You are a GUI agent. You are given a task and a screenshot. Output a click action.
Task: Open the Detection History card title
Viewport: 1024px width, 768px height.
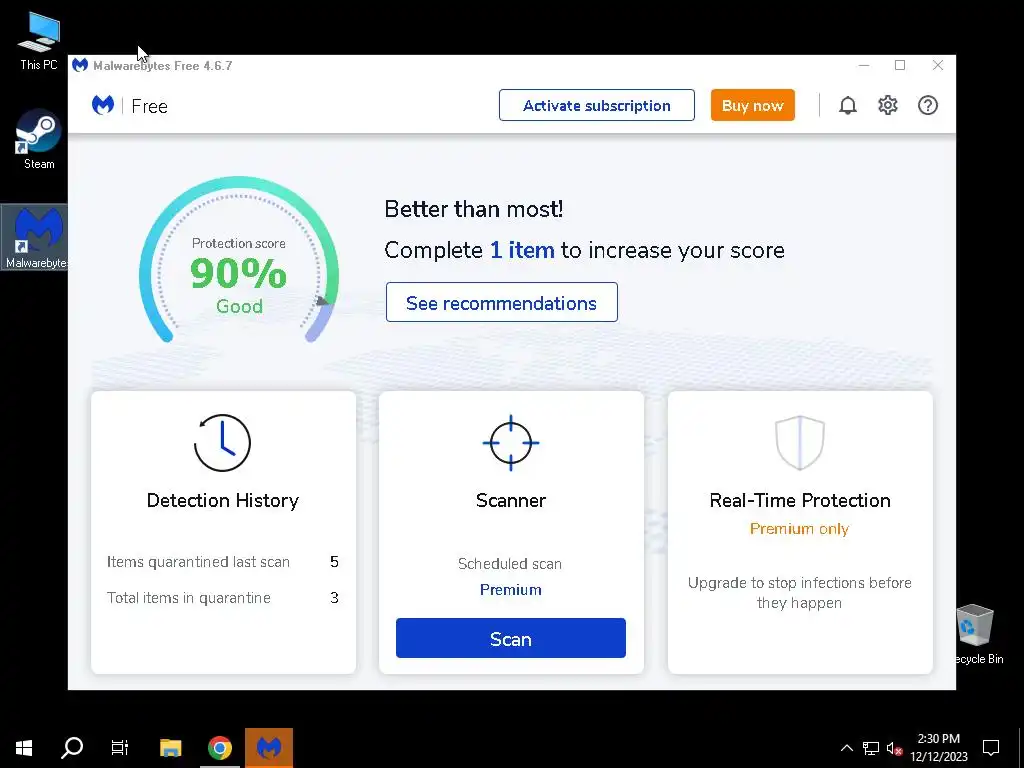(223, 500)
